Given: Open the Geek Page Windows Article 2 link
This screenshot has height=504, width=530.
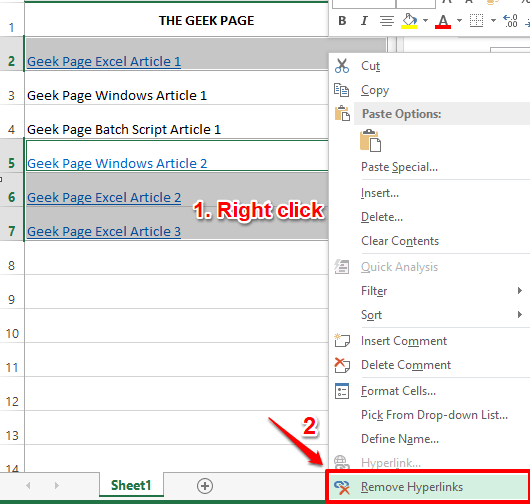Looking at the screenshot, I should [x=117, y=164].
